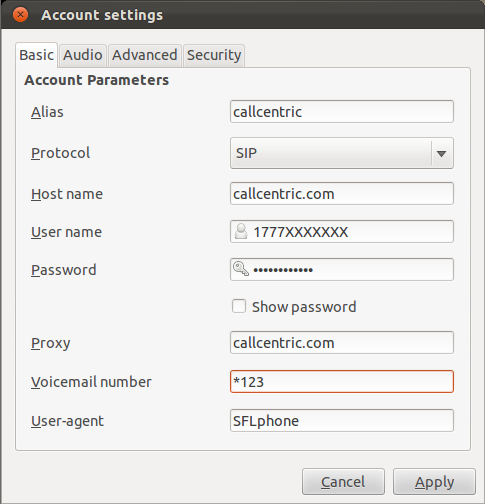Open the Protocol dropdown arrow

point(441,153)
